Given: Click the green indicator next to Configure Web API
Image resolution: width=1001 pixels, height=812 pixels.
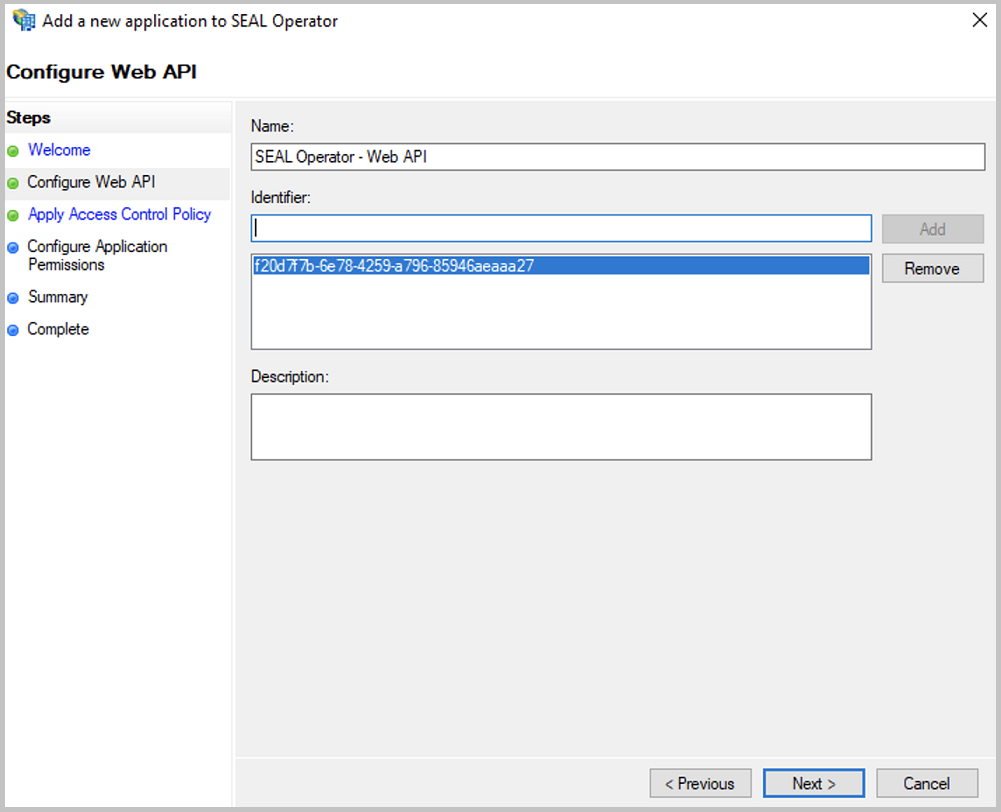Looking at the screenshot, I should (13, 182).
